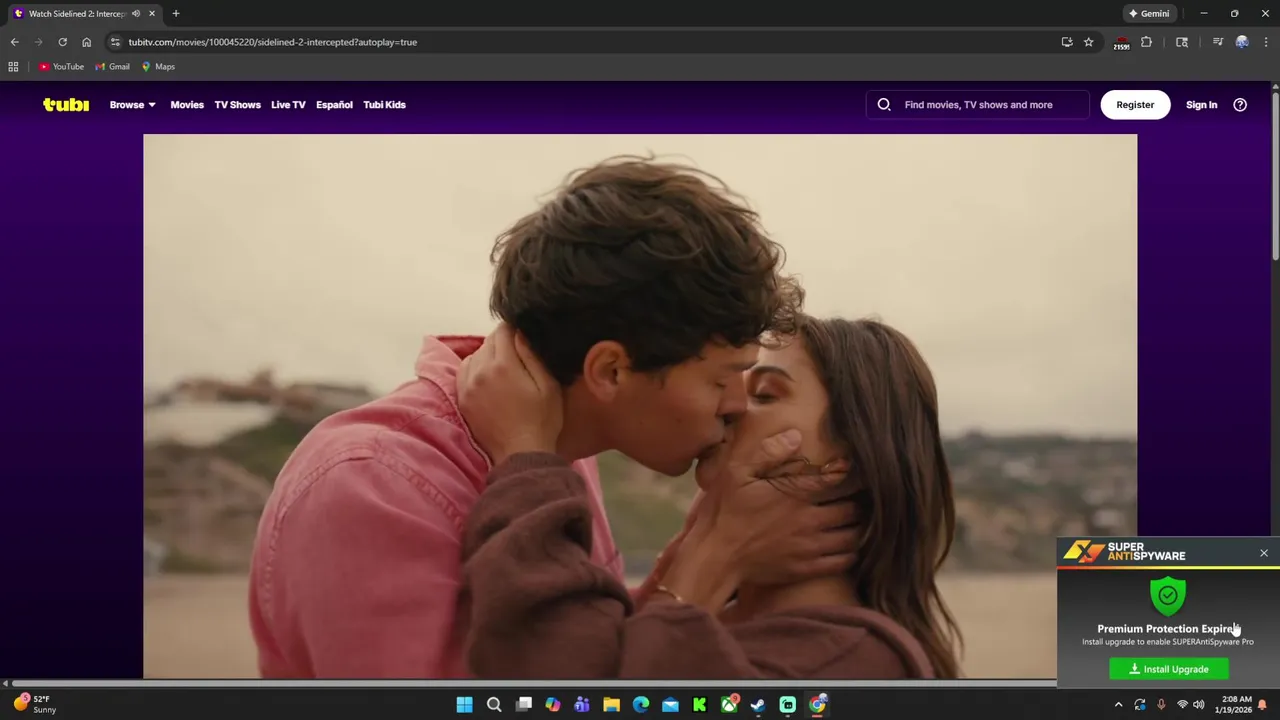
Task: Focus the Find movies search field
Action: (x=978, y=105)
